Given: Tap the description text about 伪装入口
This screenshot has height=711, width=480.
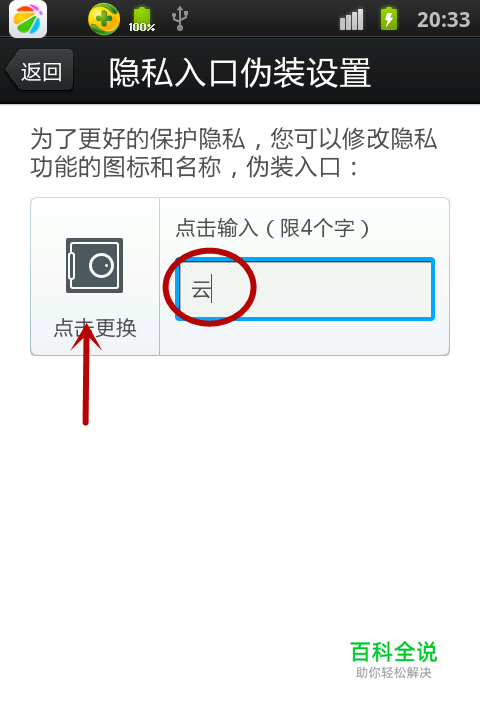Looking at the screenshot, I should [x=233, y=153].
